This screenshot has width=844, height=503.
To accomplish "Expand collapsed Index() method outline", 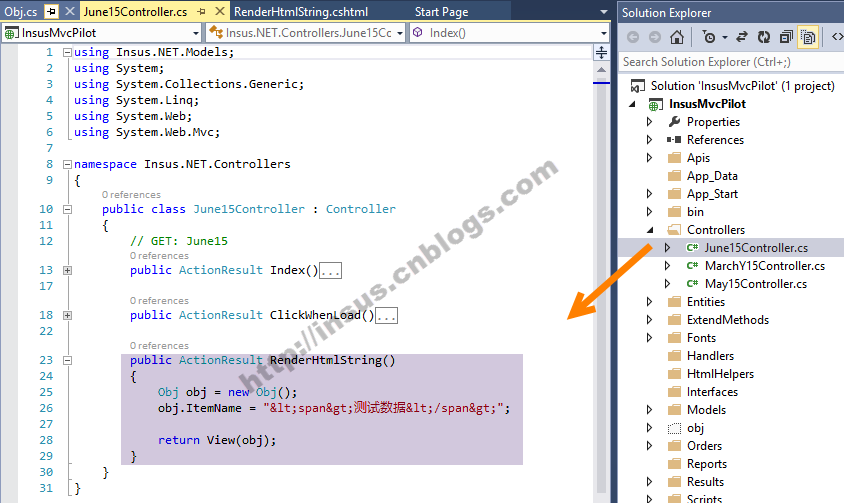I will pos(67,270).
